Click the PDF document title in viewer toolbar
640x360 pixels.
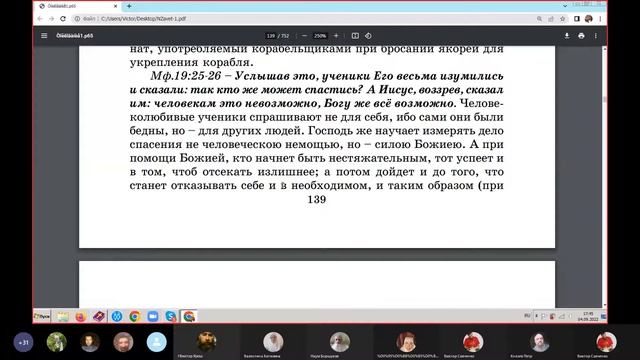coord(75,36)
